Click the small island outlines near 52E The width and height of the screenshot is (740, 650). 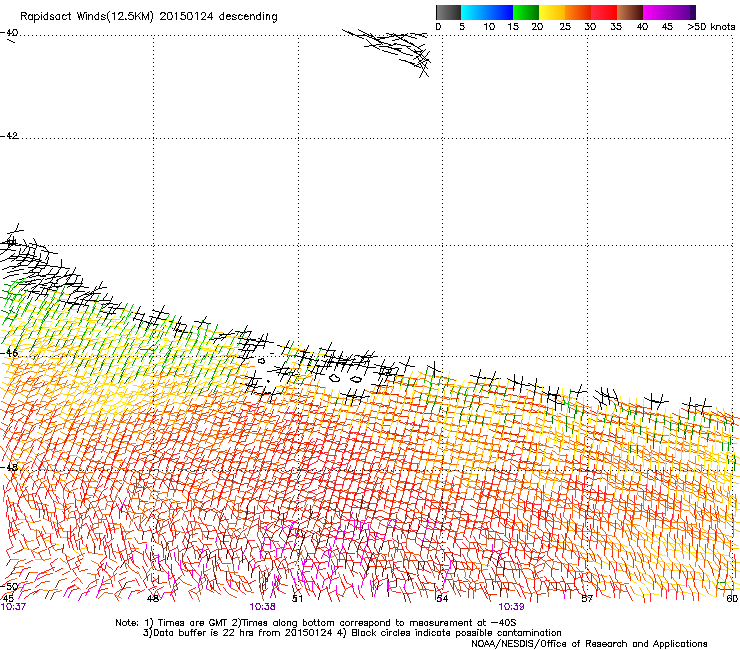(345, 378)
